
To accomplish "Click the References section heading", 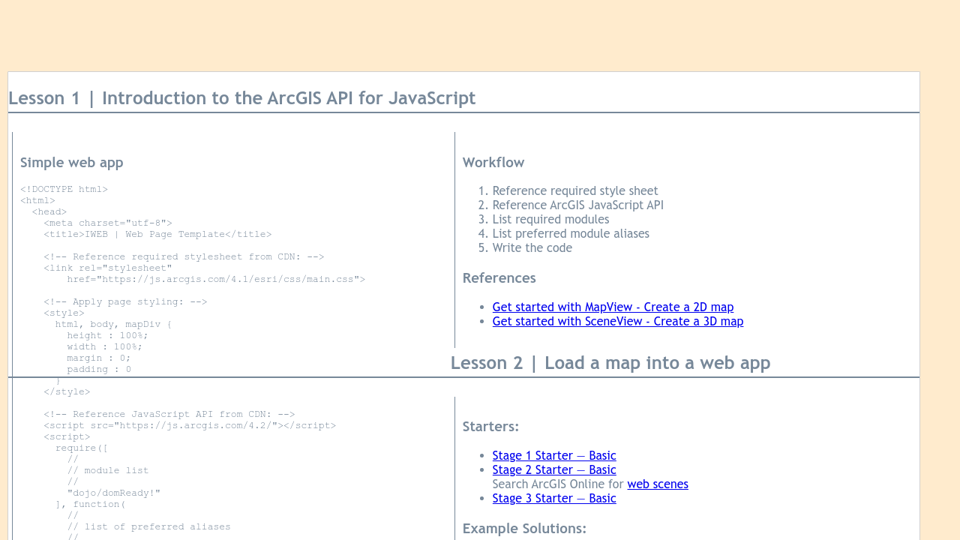I will [499, 278].
